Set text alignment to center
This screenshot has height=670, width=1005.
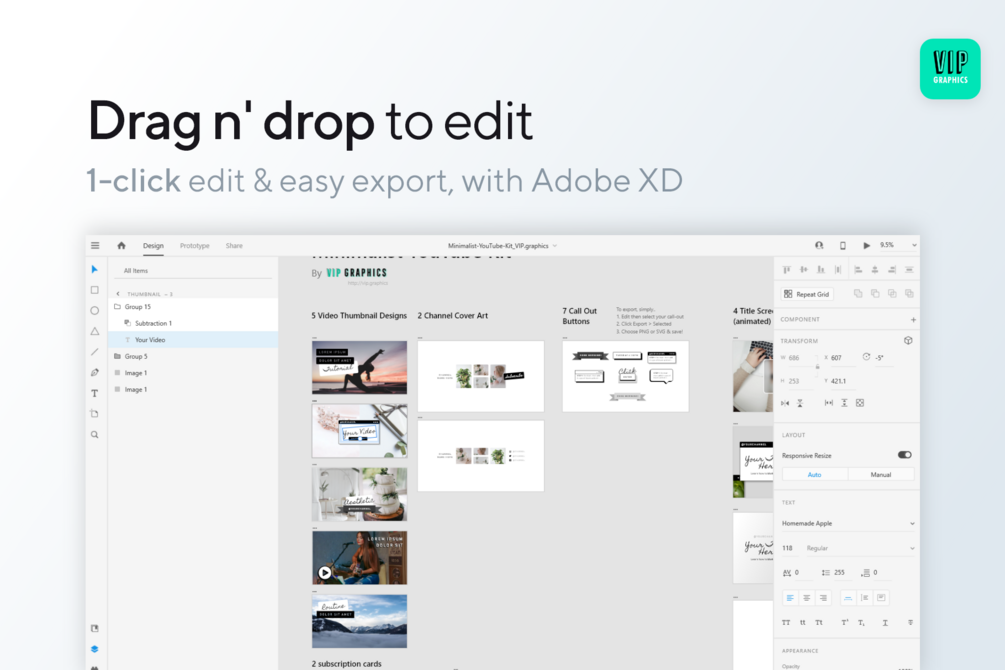point(807,598)
